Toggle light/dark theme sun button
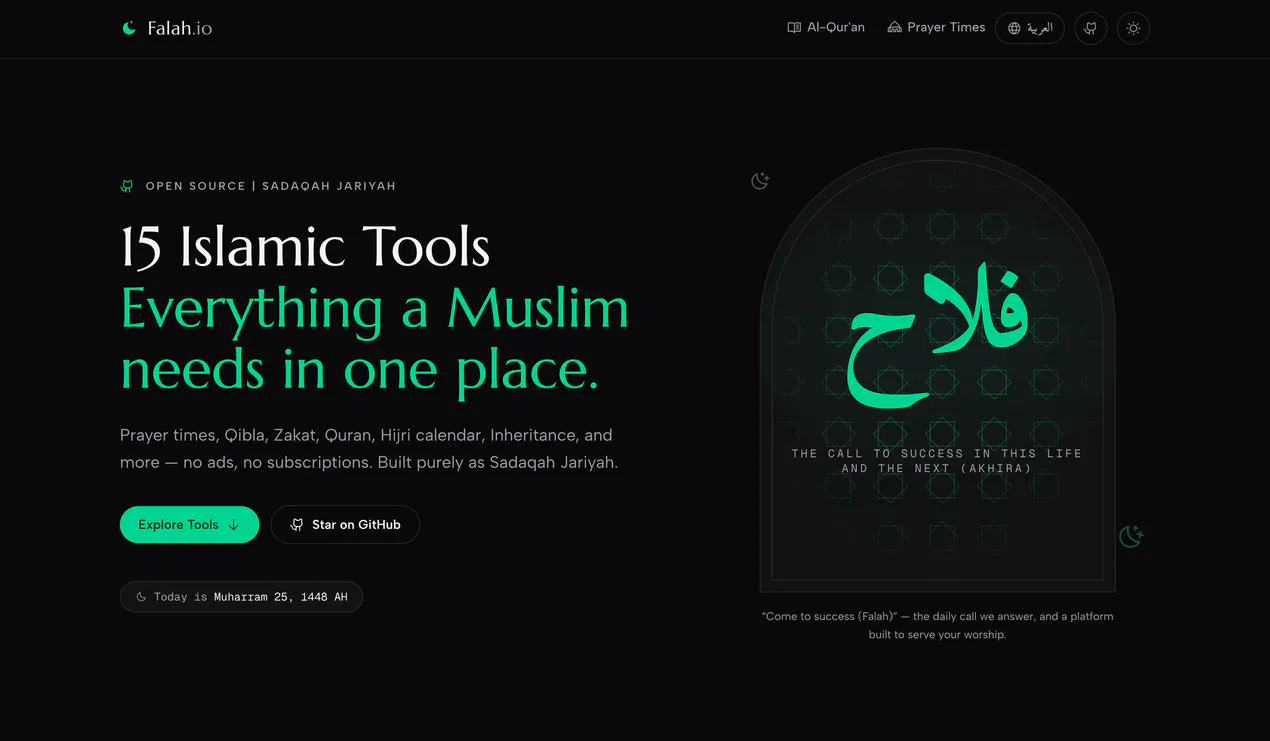Viewport: 1270px width, 741px height. 1133,28
